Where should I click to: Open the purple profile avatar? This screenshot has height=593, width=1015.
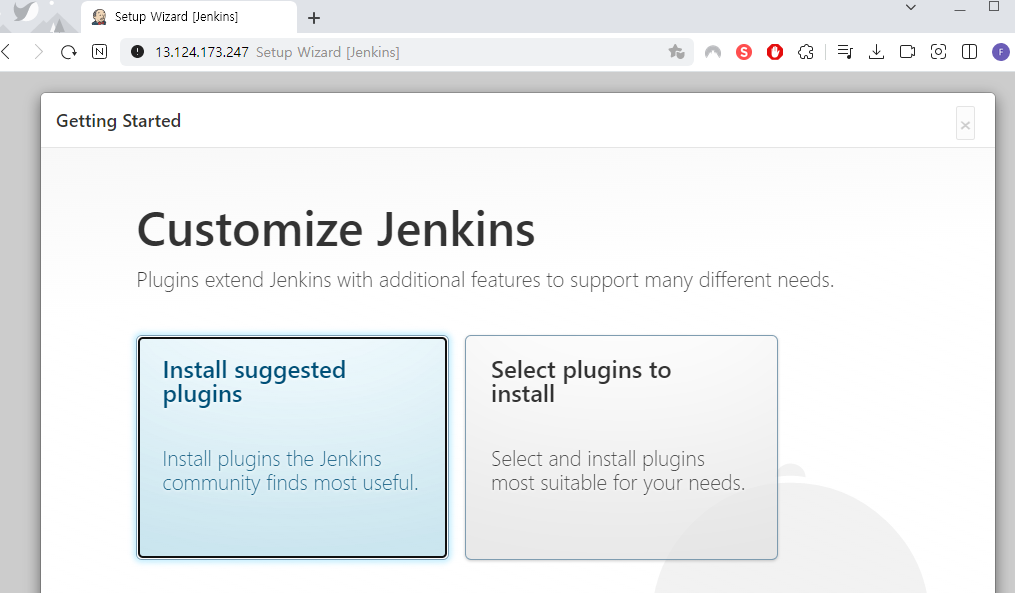tap(1001, 52)
